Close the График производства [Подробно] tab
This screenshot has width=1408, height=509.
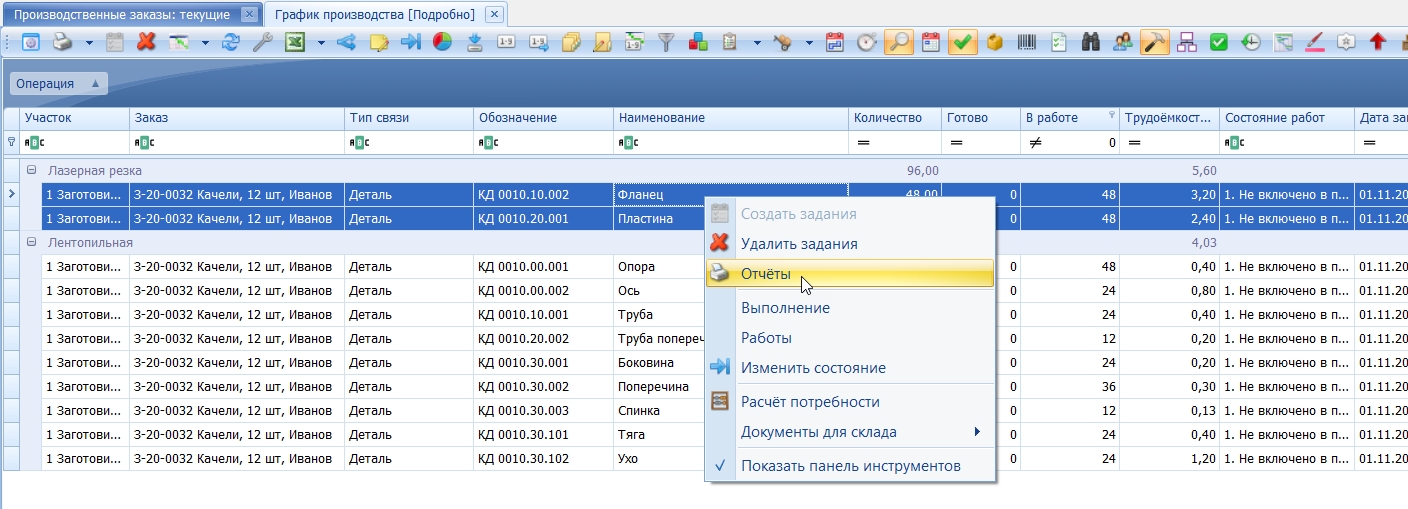pos(492,15)
